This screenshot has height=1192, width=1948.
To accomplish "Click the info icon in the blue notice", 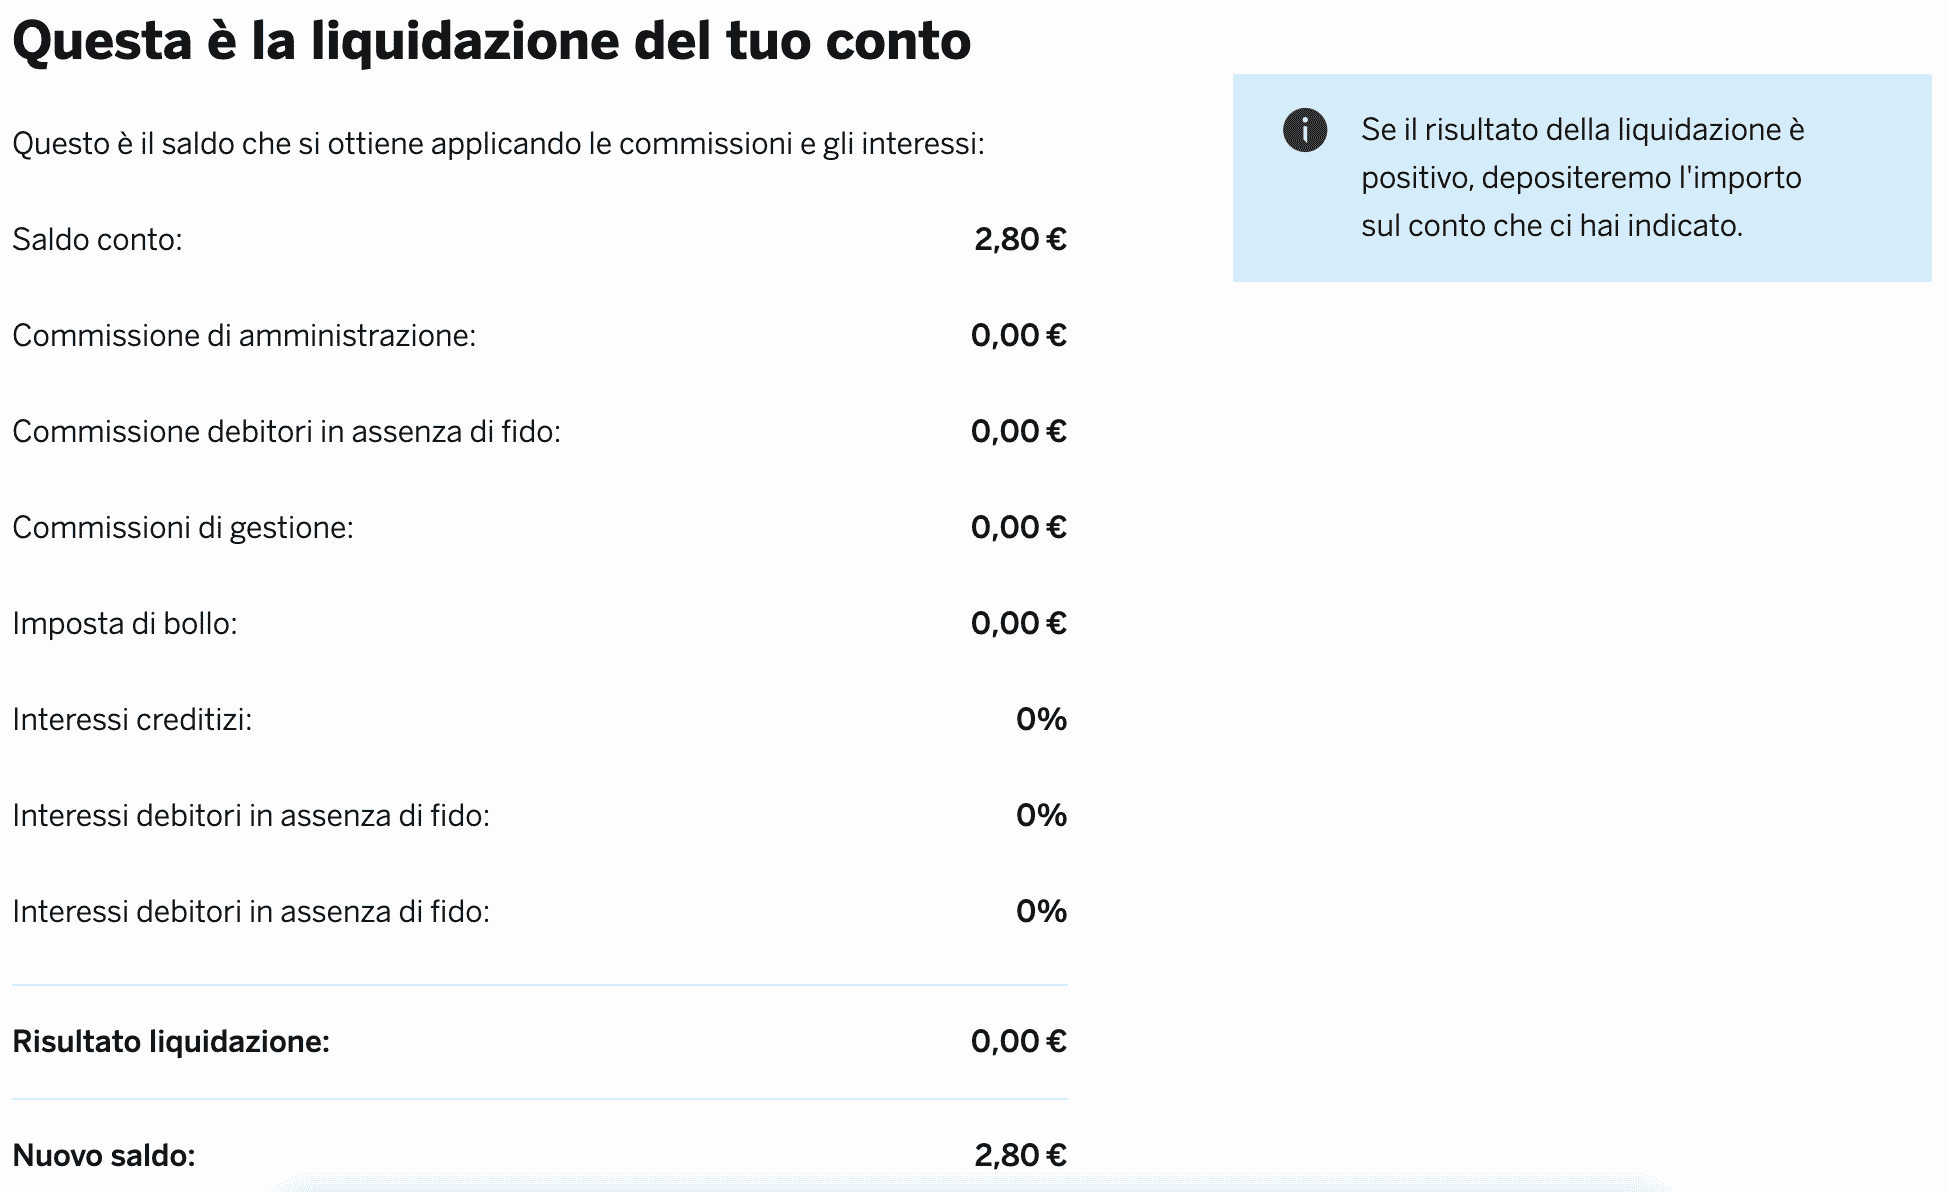I will pyautogui.click(x=1305, y=130).
